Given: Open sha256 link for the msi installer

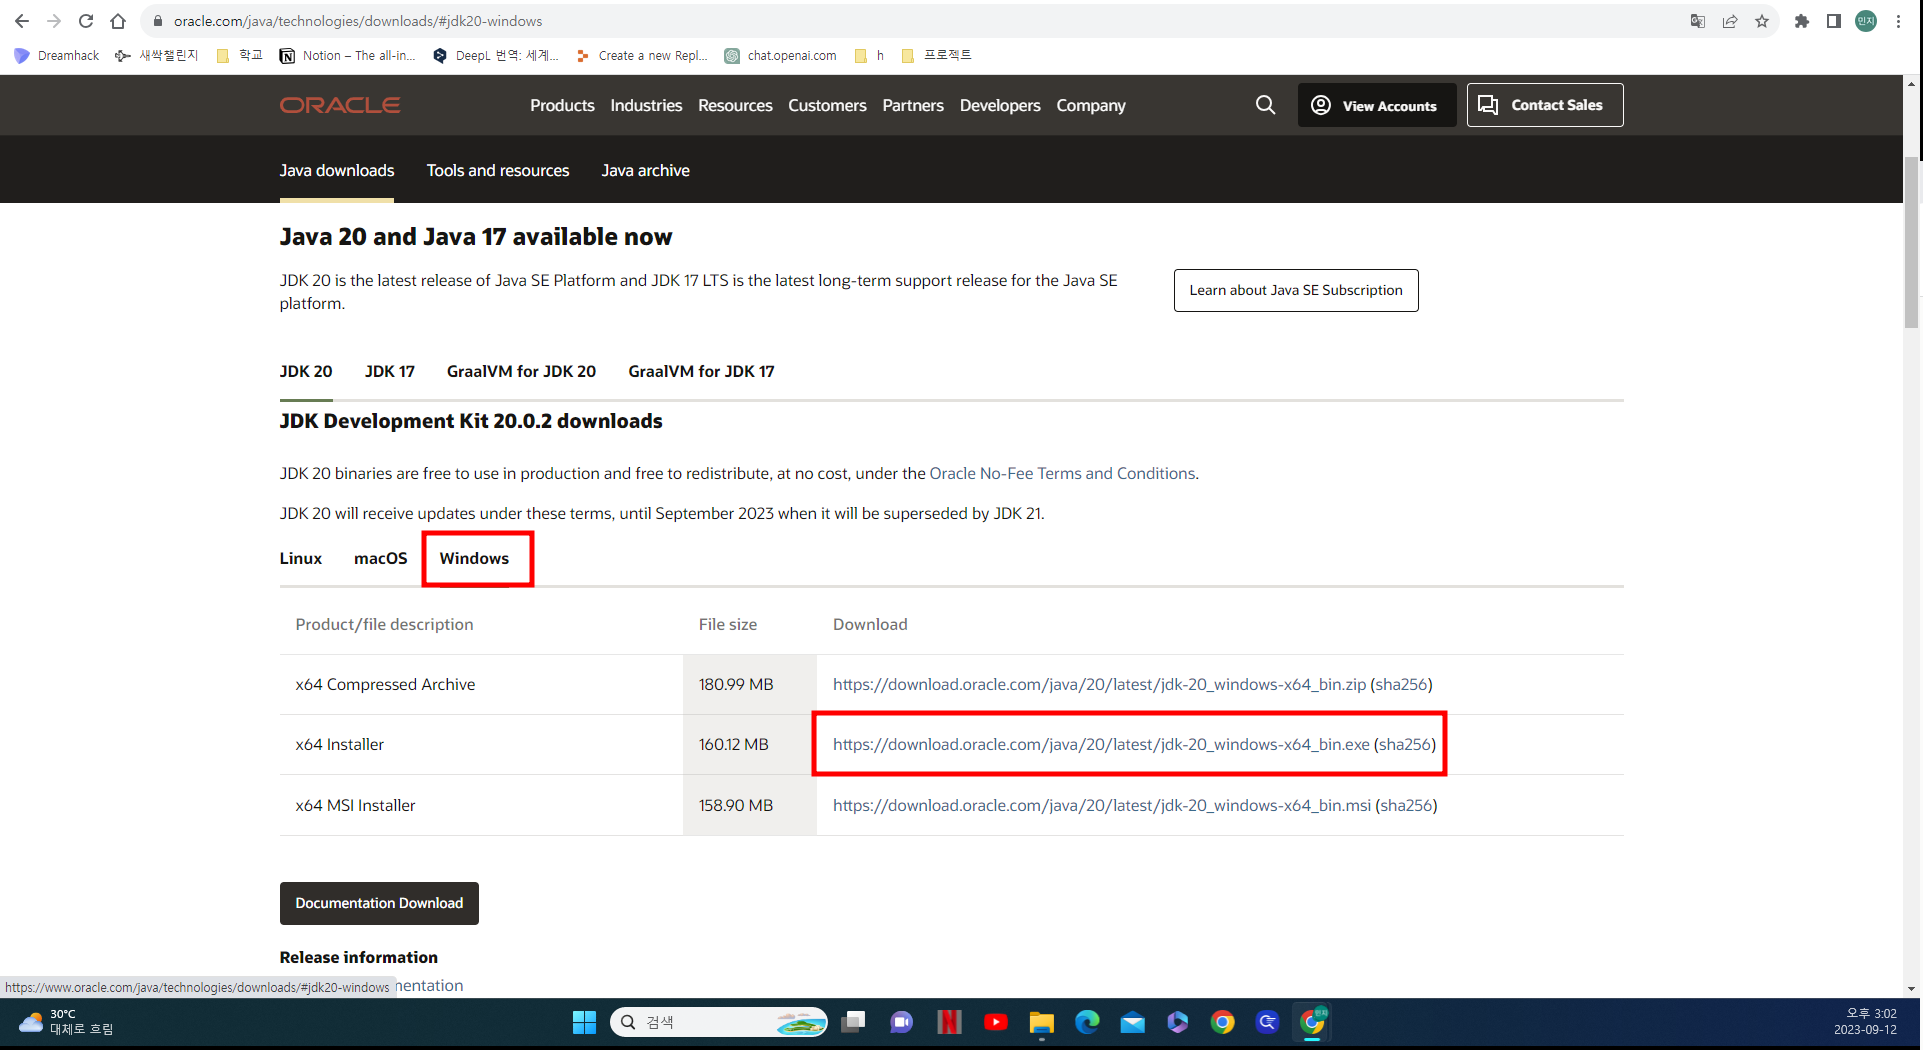Looking at the screenshot, I should 1406,805.
